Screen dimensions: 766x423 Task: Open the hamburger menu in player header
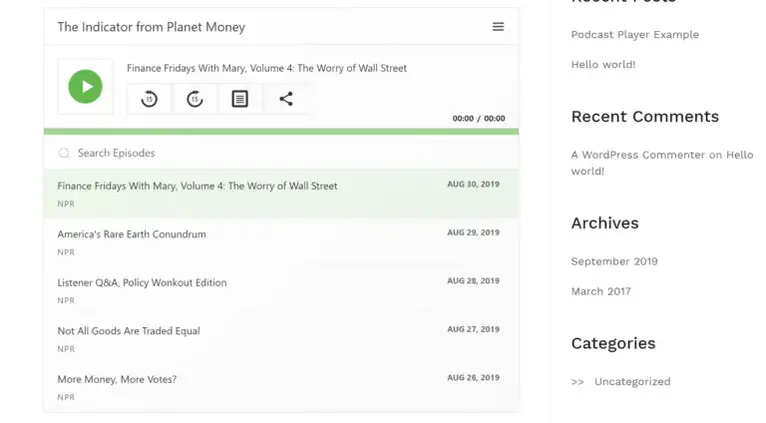498,27
